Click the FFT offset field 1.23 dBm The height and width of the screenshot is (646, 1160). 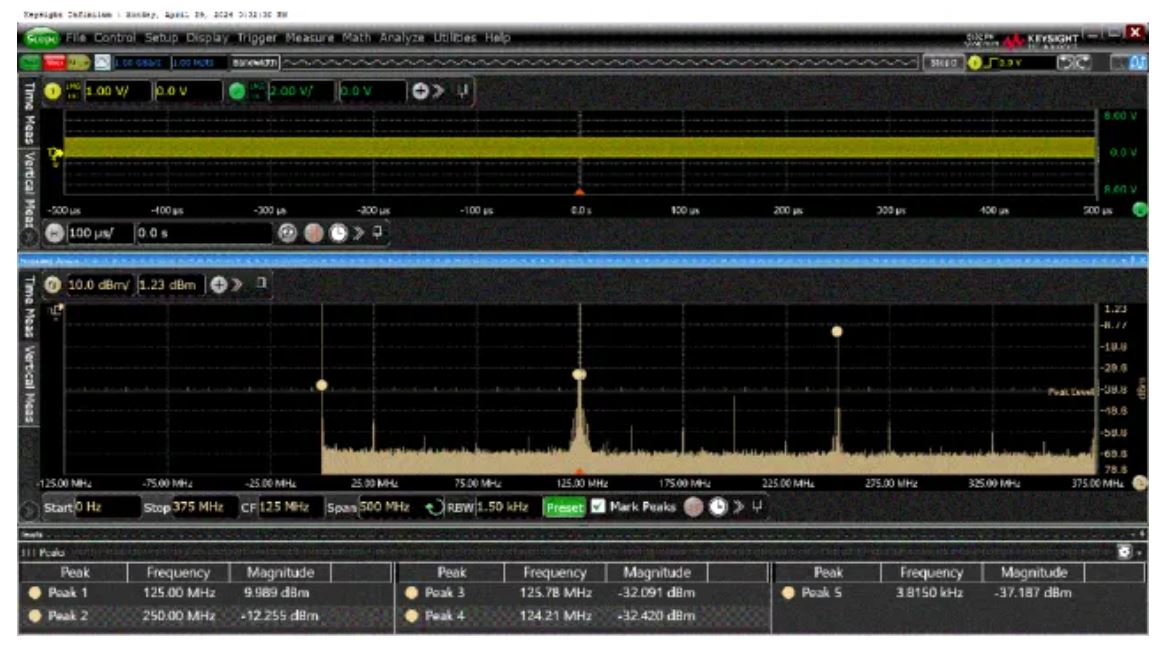click(170, 285)
